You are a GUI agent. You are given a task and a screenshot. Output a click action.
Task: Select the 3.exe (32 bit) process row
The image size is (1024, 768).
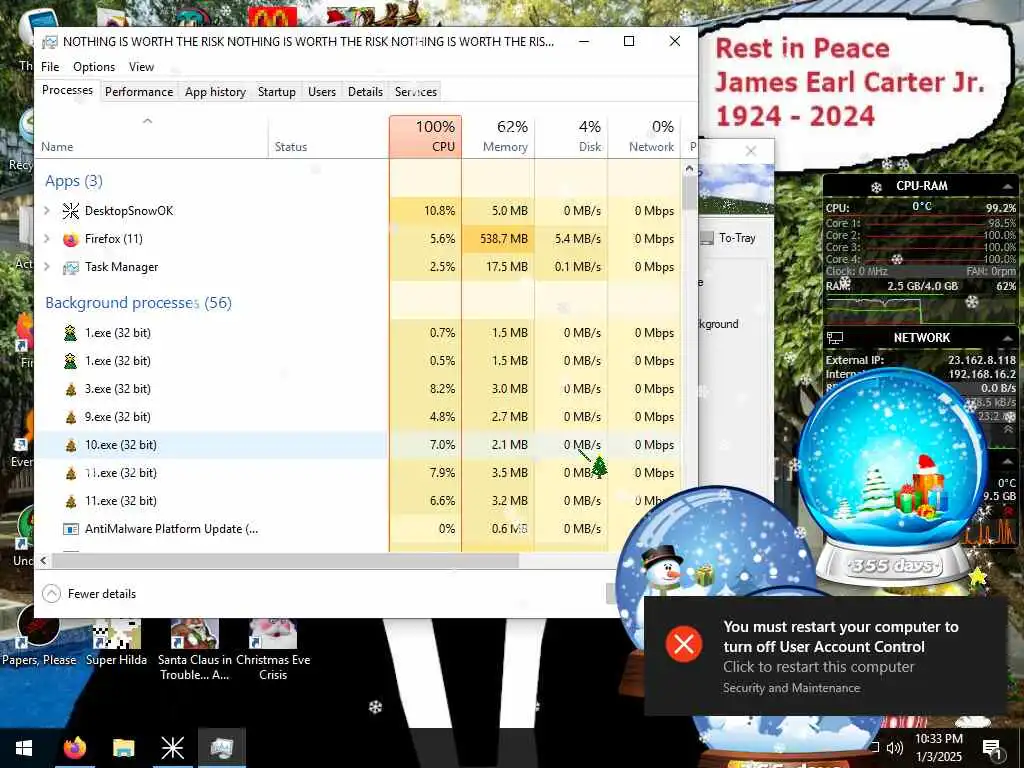click(x=357, y=389)
